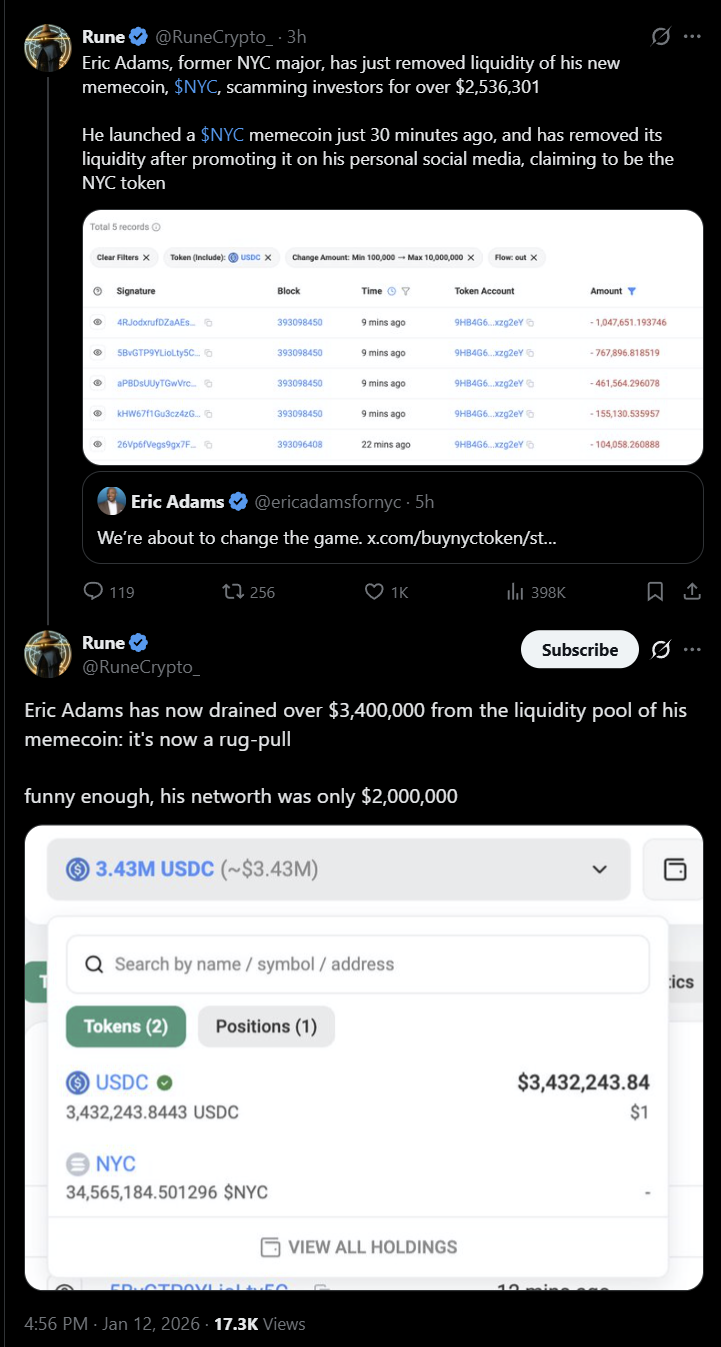Repost the tweet with 256 reposts
The image size is (721, 1347).
click(x=232, y=592)
